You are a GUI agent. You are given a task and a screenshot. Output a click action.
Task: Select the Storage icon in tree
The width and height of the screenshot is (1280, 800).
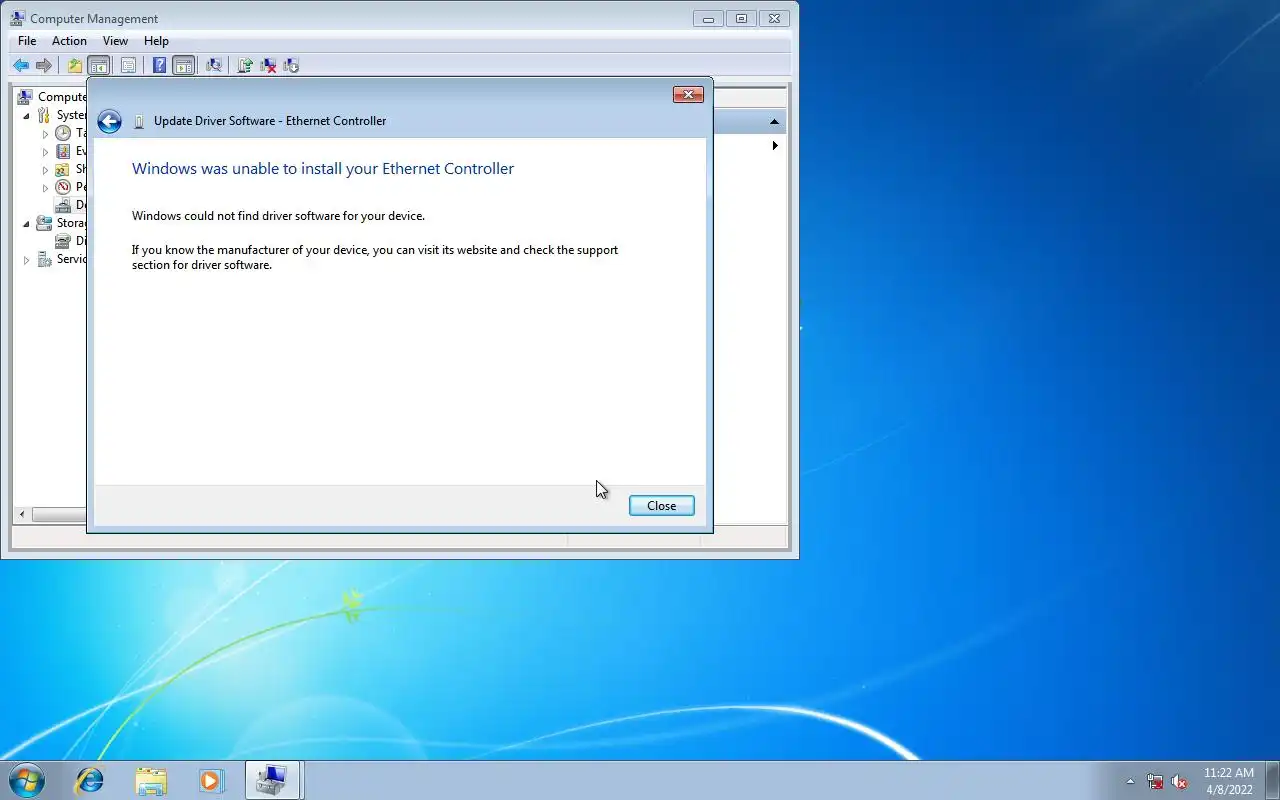pyautogui.click(x=44, y=223)
